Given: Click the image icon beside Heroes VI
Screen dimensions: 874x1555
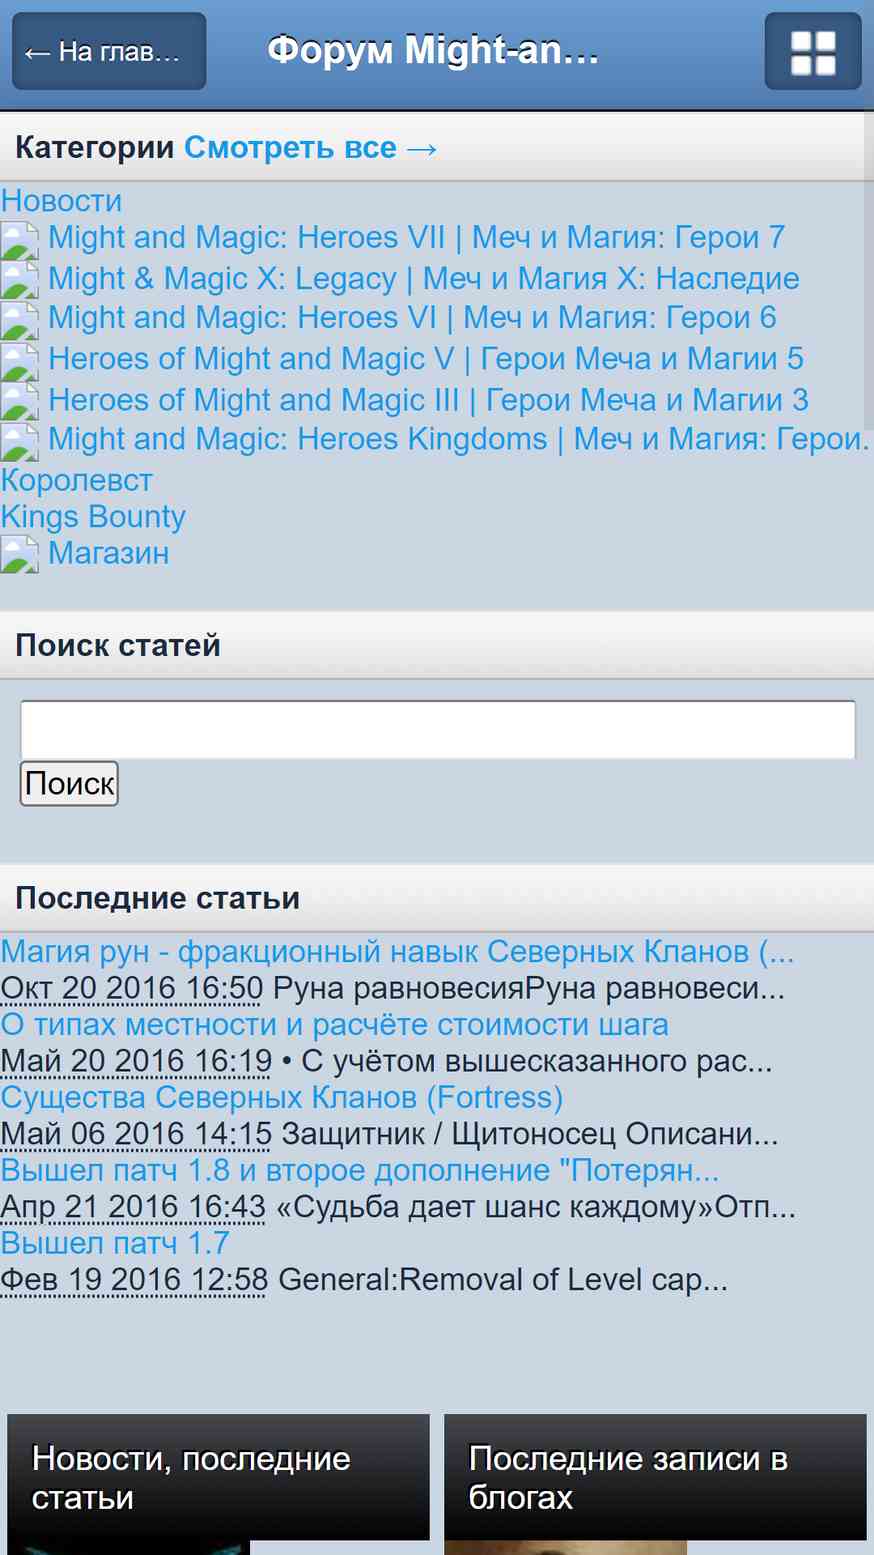Looking at the screenshot, I should coord(20,321).
